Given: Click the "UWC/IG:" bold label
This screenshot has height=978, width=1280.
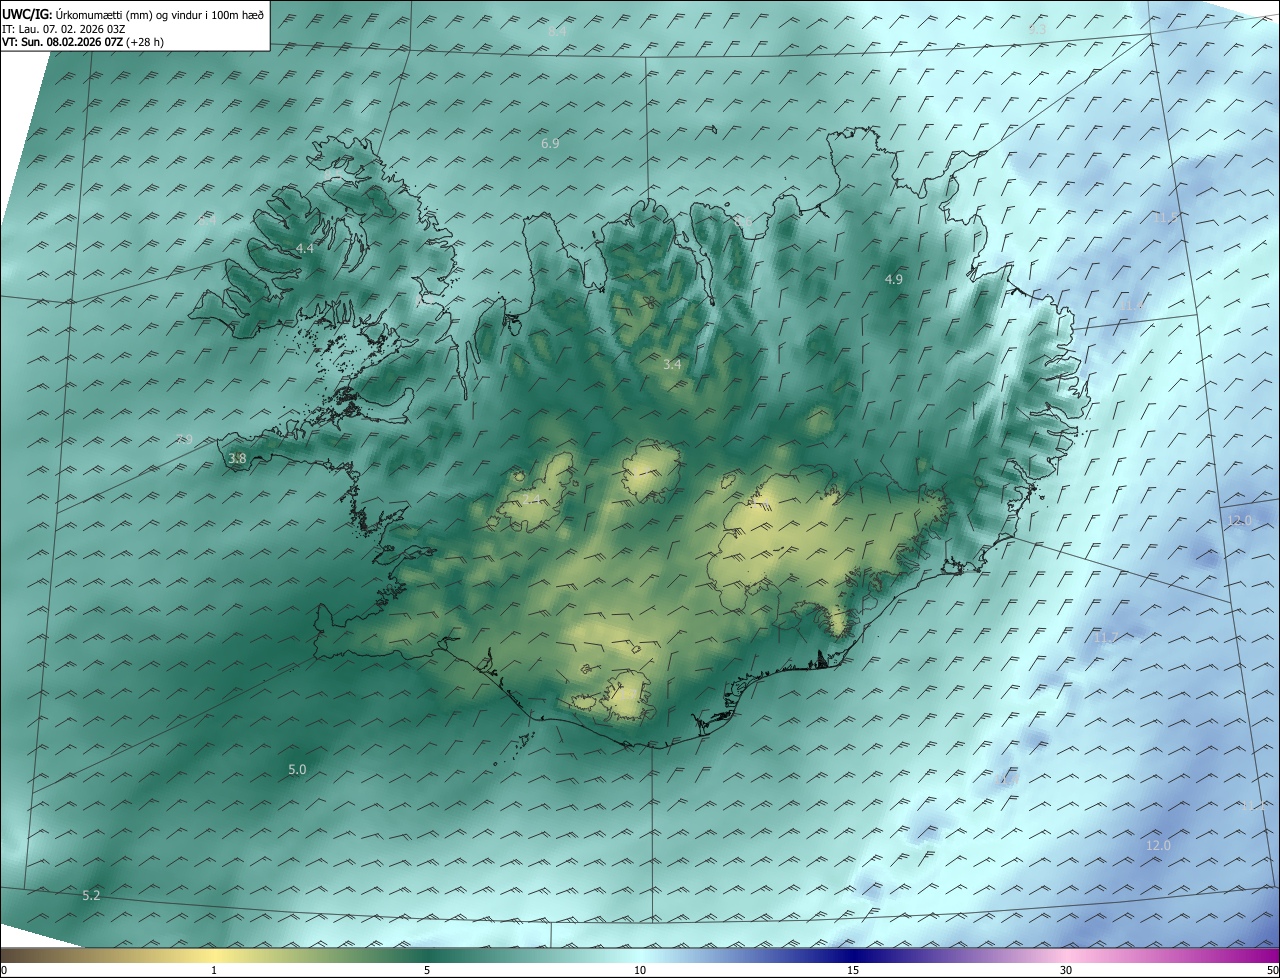Looking at the screenshot, I should click(x=25, y=15).
